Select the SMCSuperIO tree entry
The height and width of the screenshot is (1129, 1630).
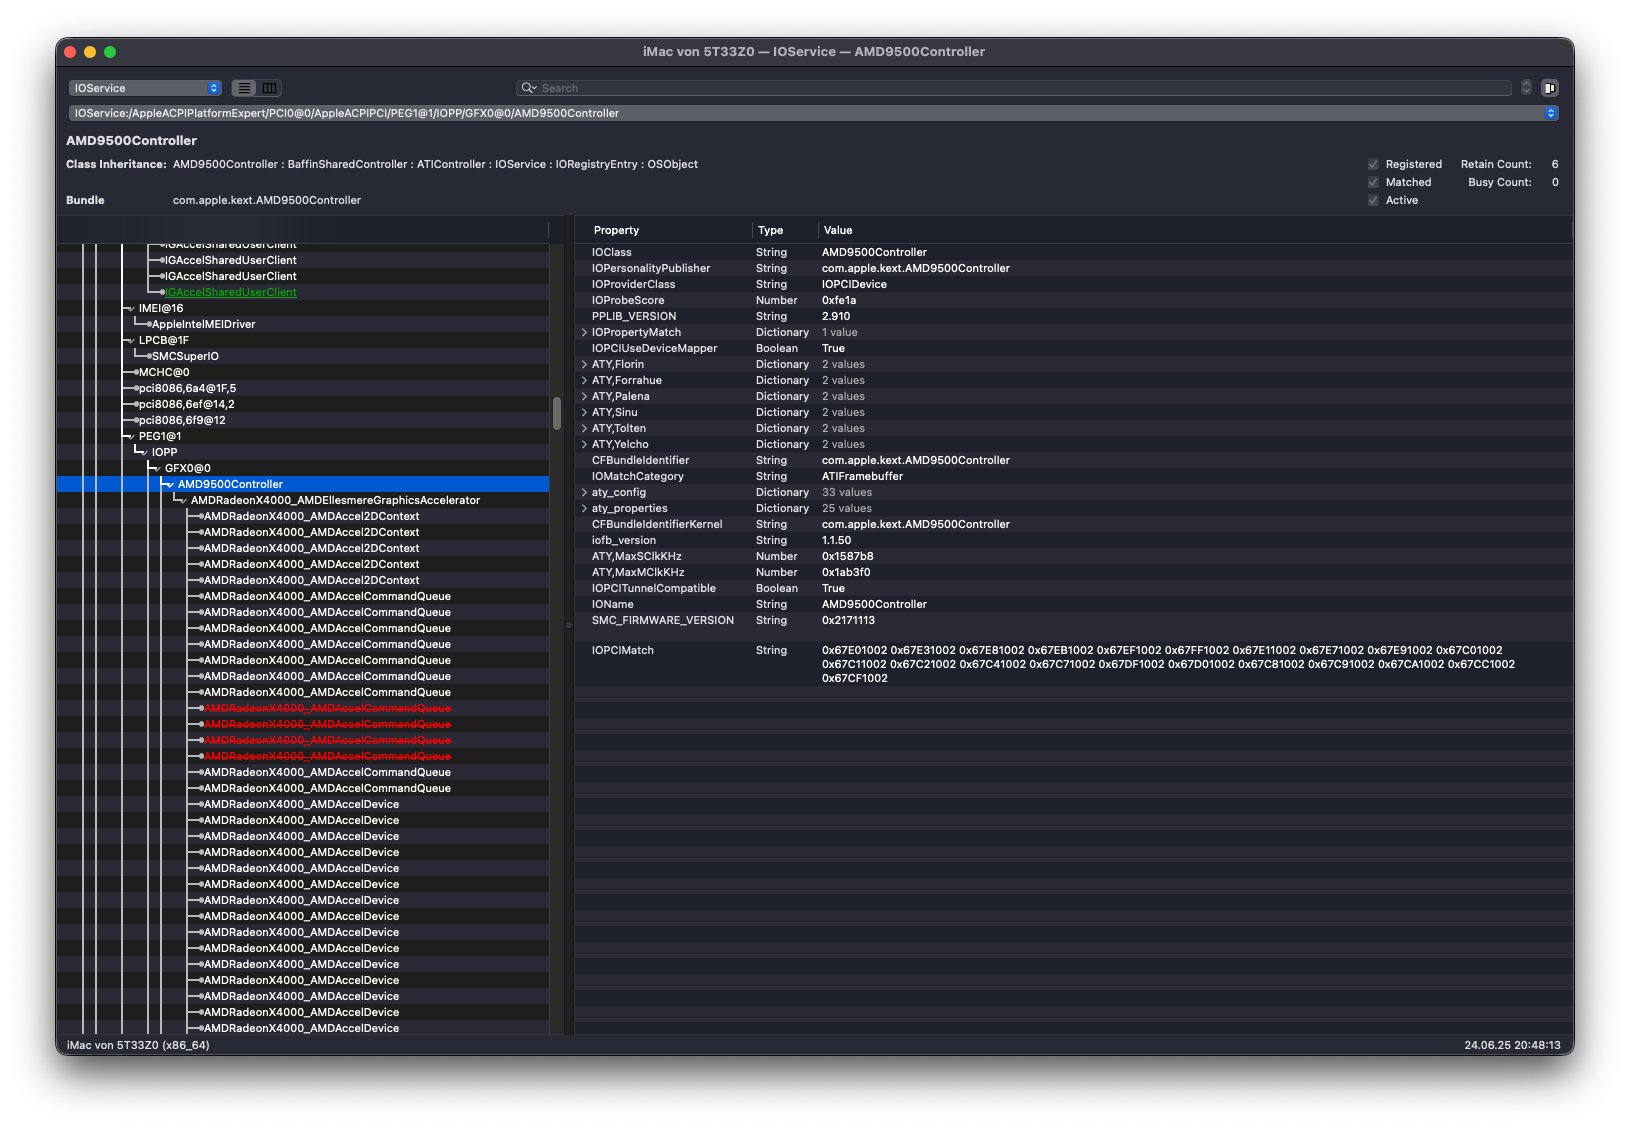[x=185, y=356]
